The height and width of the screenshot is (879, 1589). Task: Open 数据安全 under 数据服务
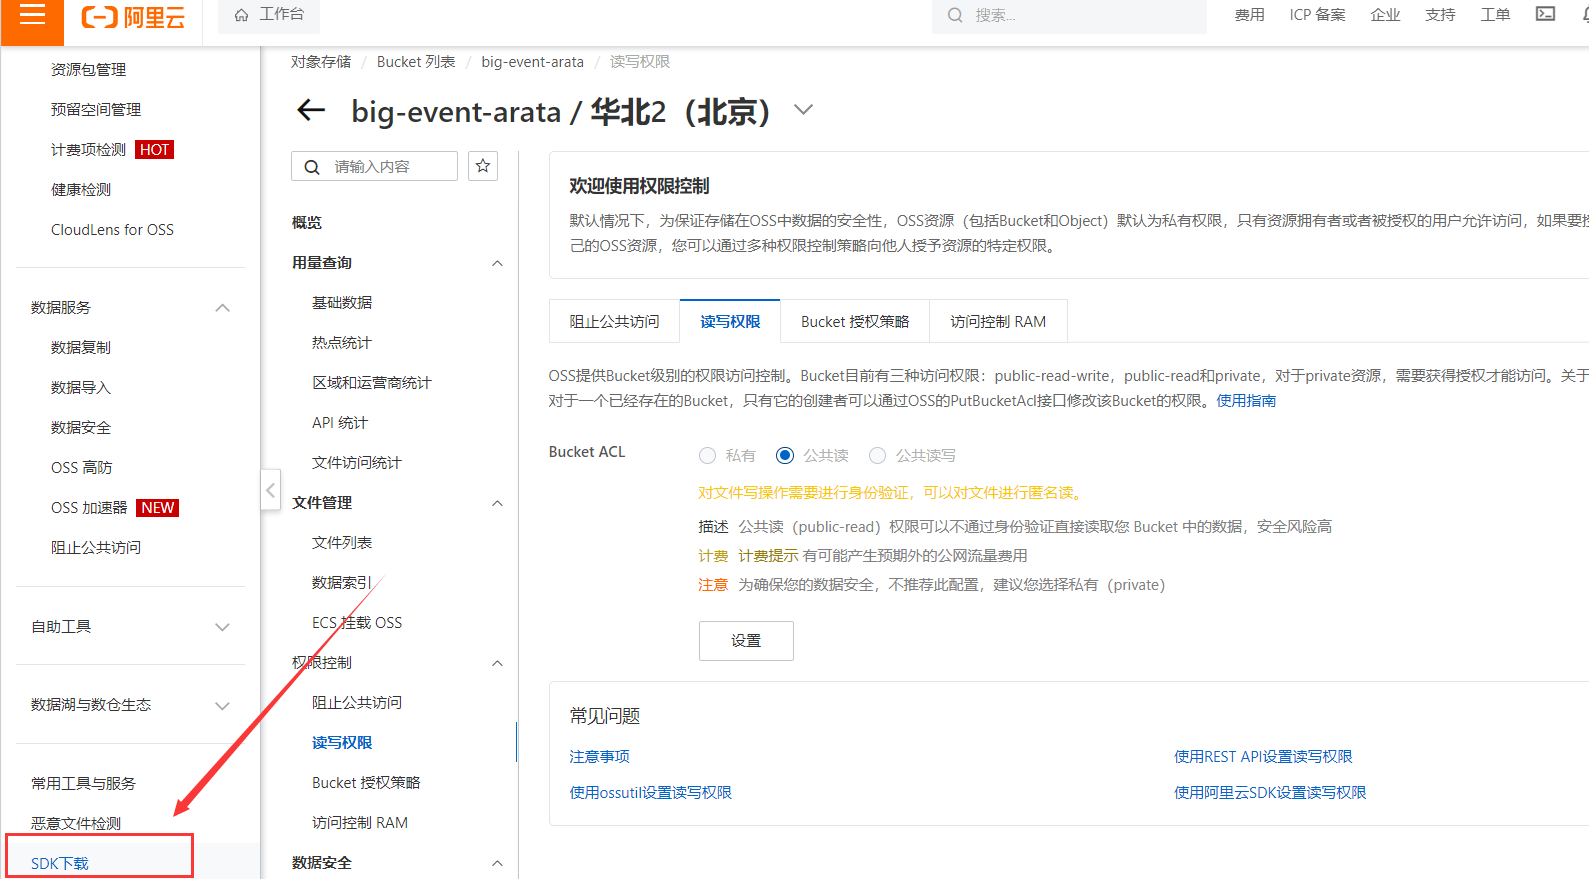(81, 428)
